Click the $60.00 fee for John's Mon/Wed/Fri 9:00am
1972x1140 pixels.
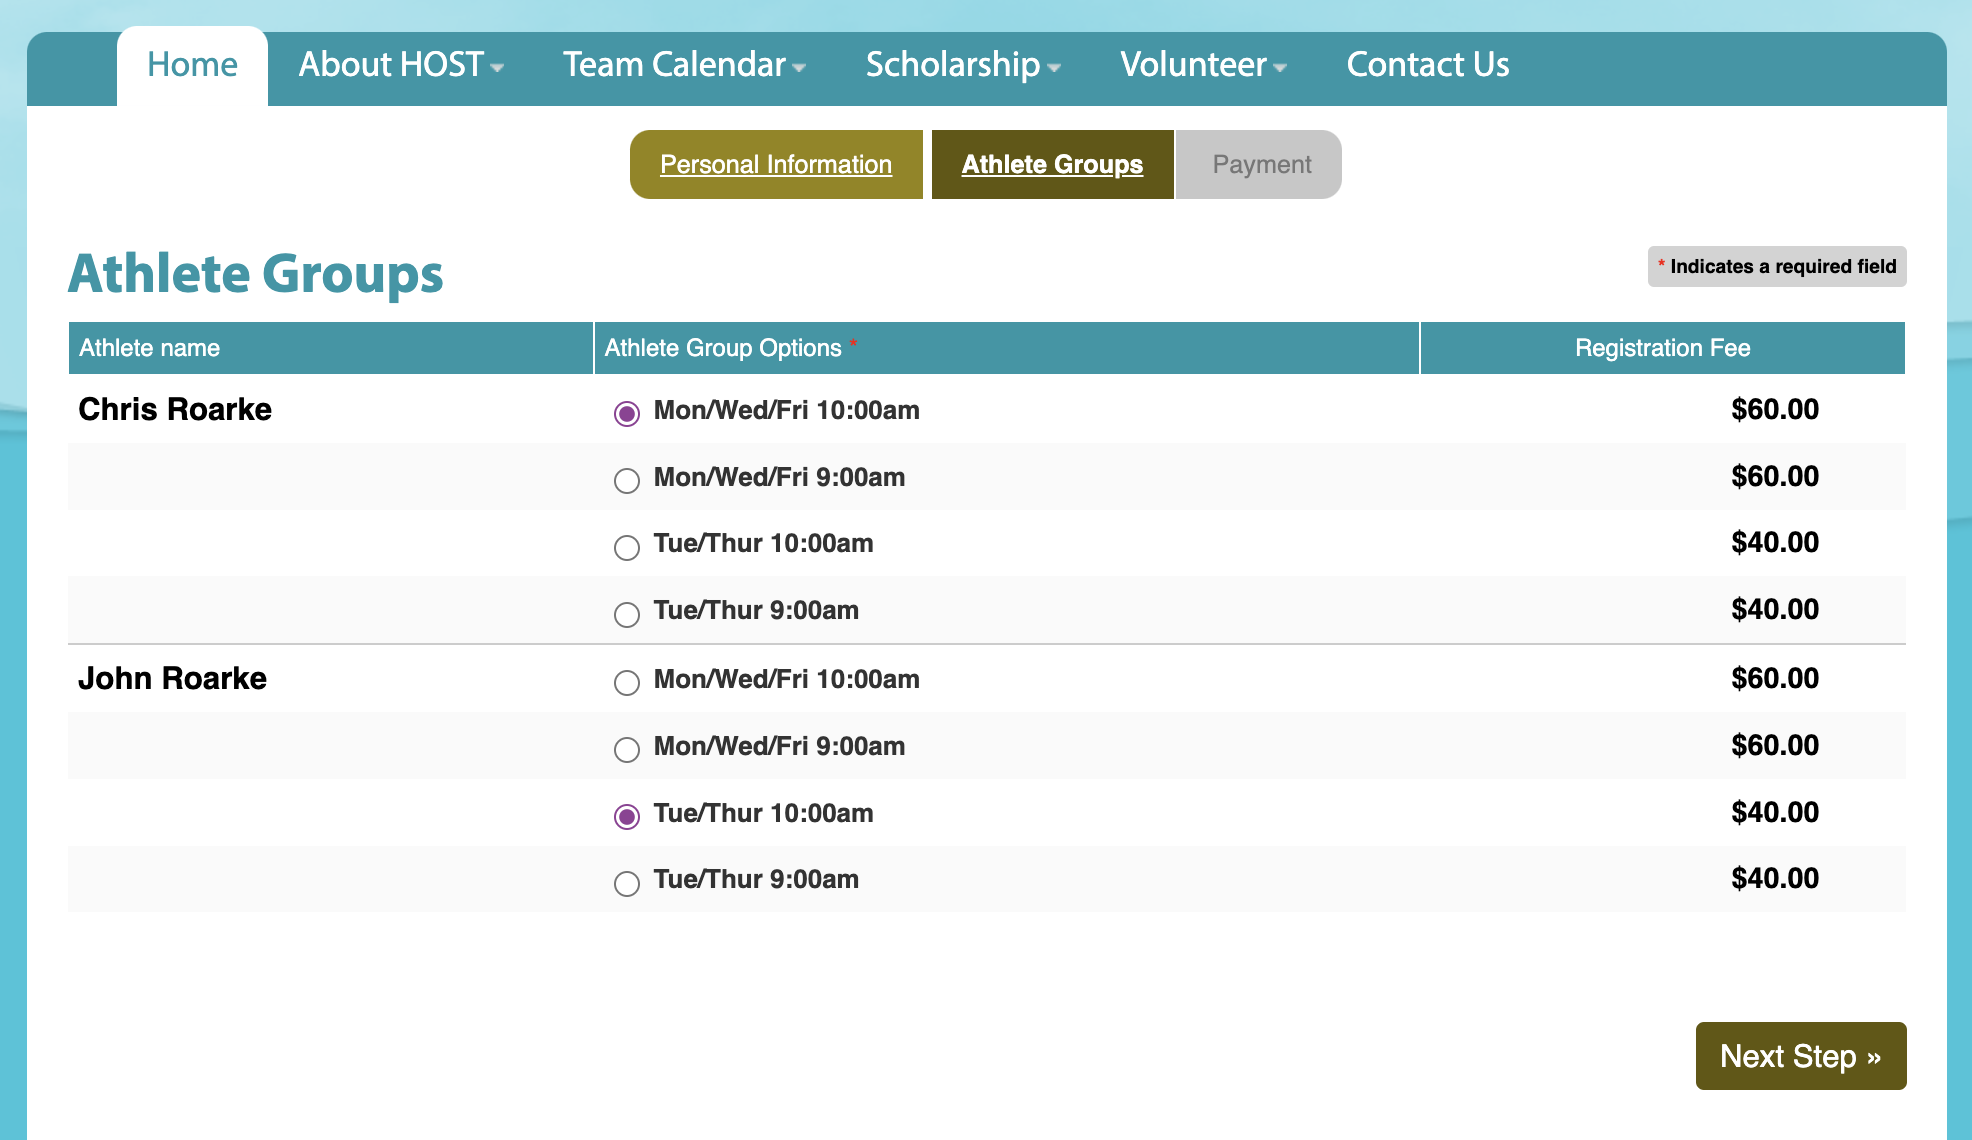1775,745
